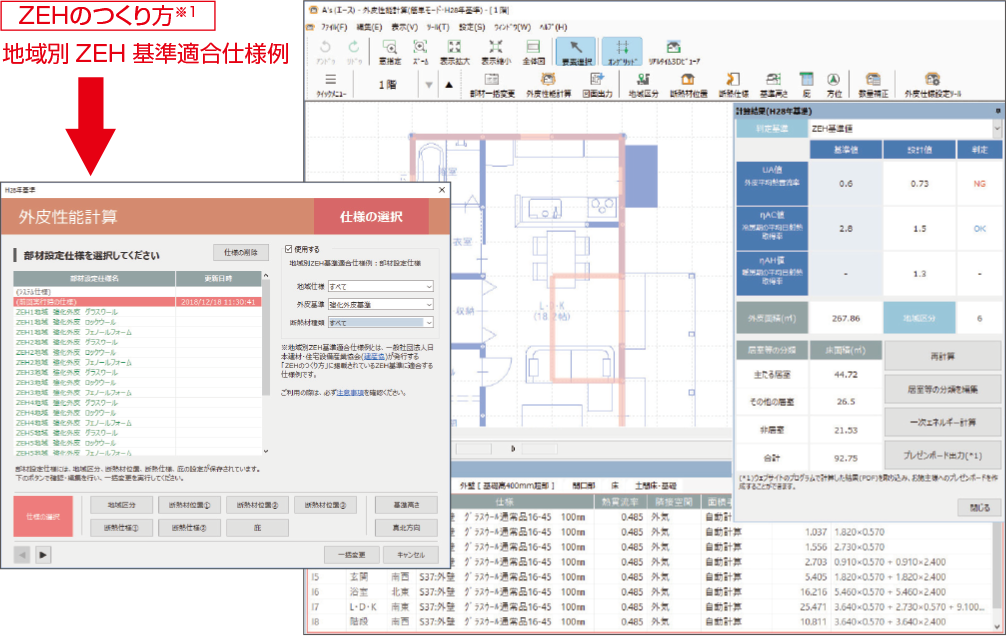Screen dimensions: 1006x636
Task: Click the 全体図 whole view icon
Action: coord(533,51)
